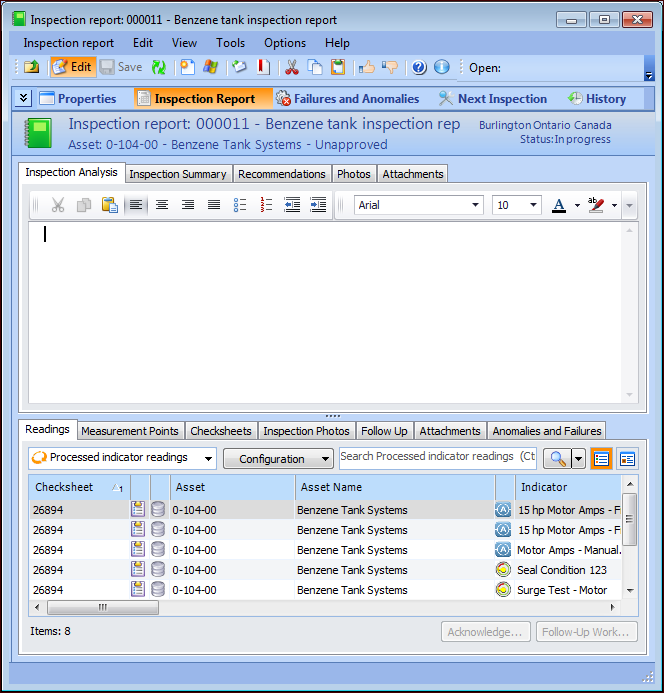Select the Recommendations tab

click(282, 174)
